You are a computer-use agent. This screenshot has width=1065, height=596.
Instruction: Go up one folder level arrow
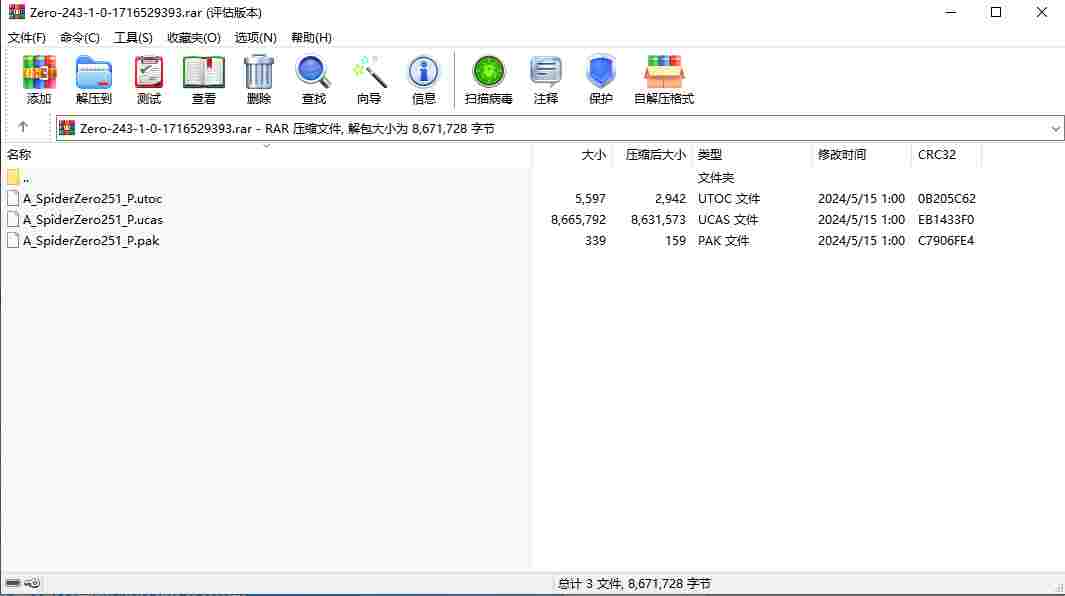[x=23, y=127]
